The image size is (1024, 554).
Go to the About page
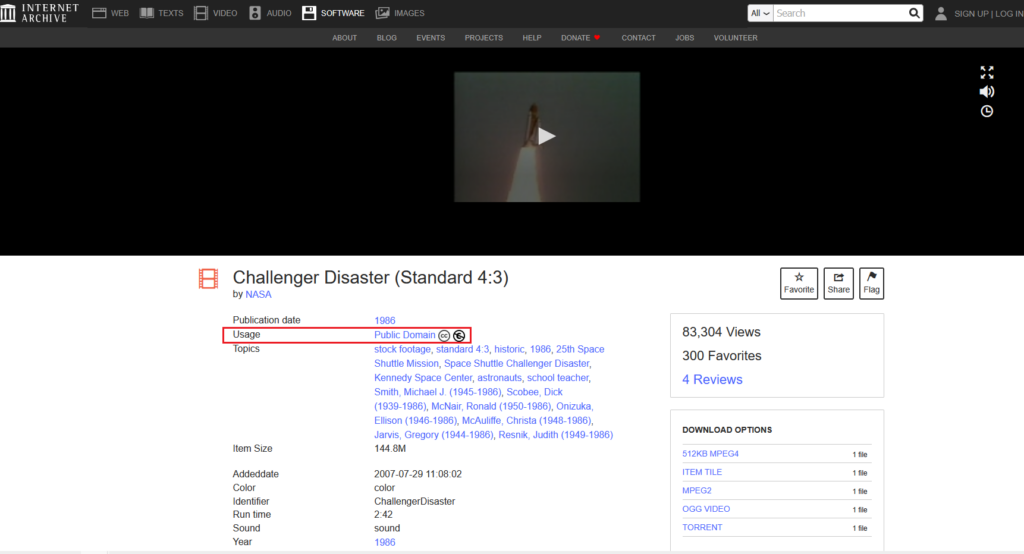344,38
